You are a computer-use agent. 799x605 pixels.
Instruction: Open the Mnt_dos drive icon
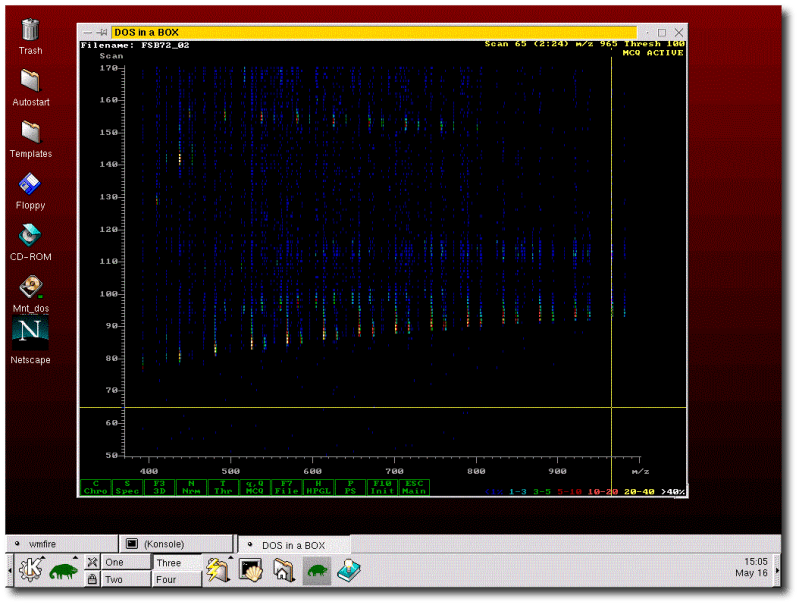point(30,288)
